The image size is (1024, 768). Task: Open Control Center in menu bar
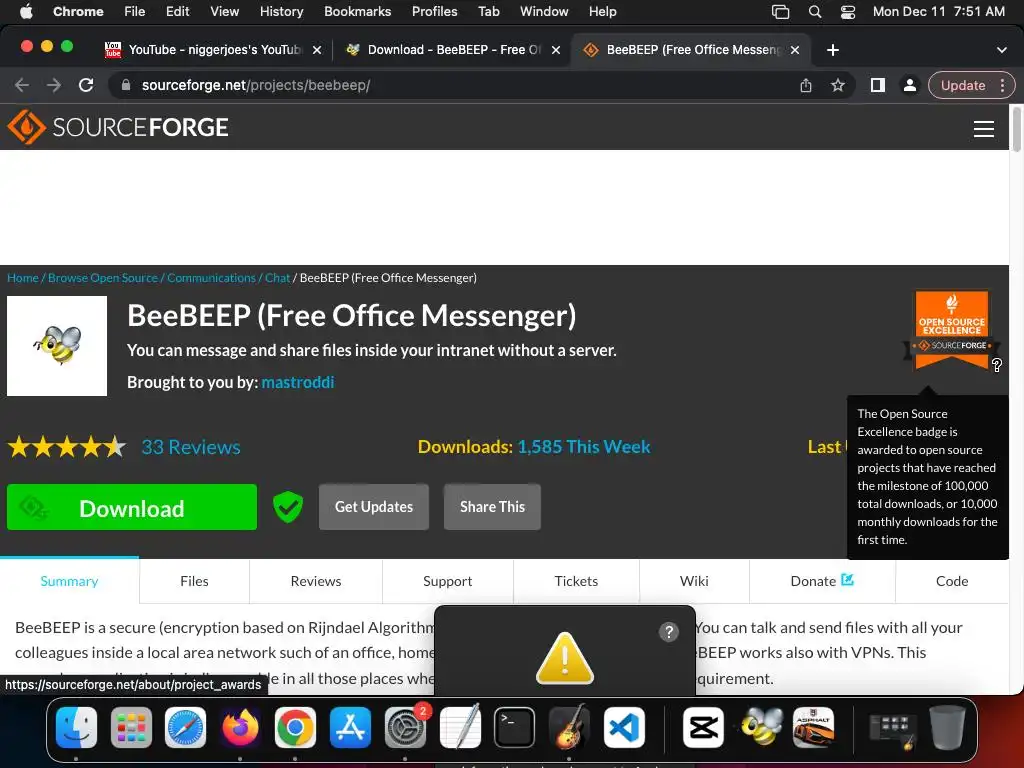(848, 12)
